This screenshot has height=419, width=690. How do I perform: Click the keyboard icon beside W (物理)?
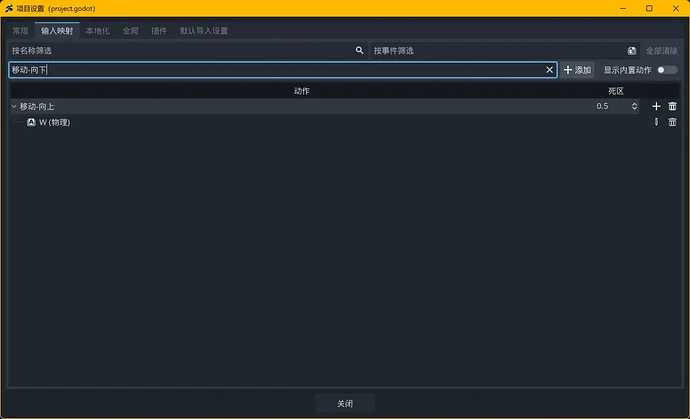click(x=31, y=122)
